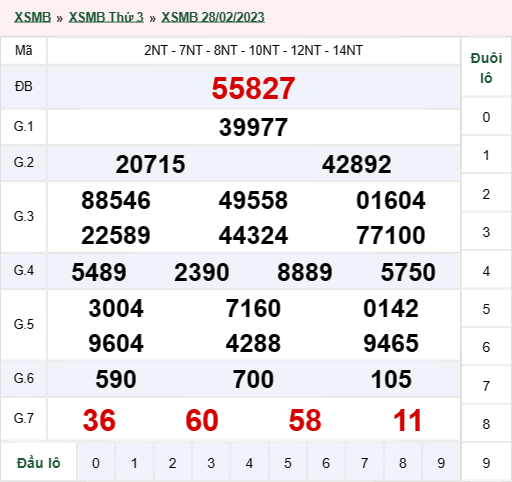Screen dimensions: 512x482
Task: Click the Đuôi lô column header
Action: (486, 68)
